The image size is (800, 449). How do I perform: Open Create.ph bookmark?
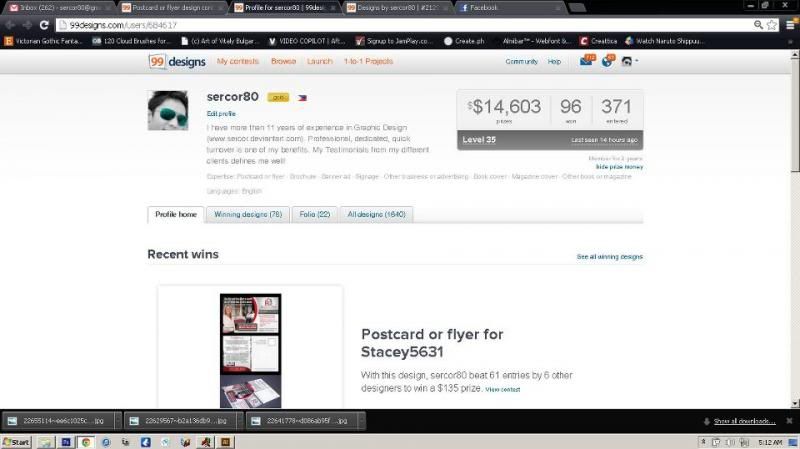coord(464,41)
